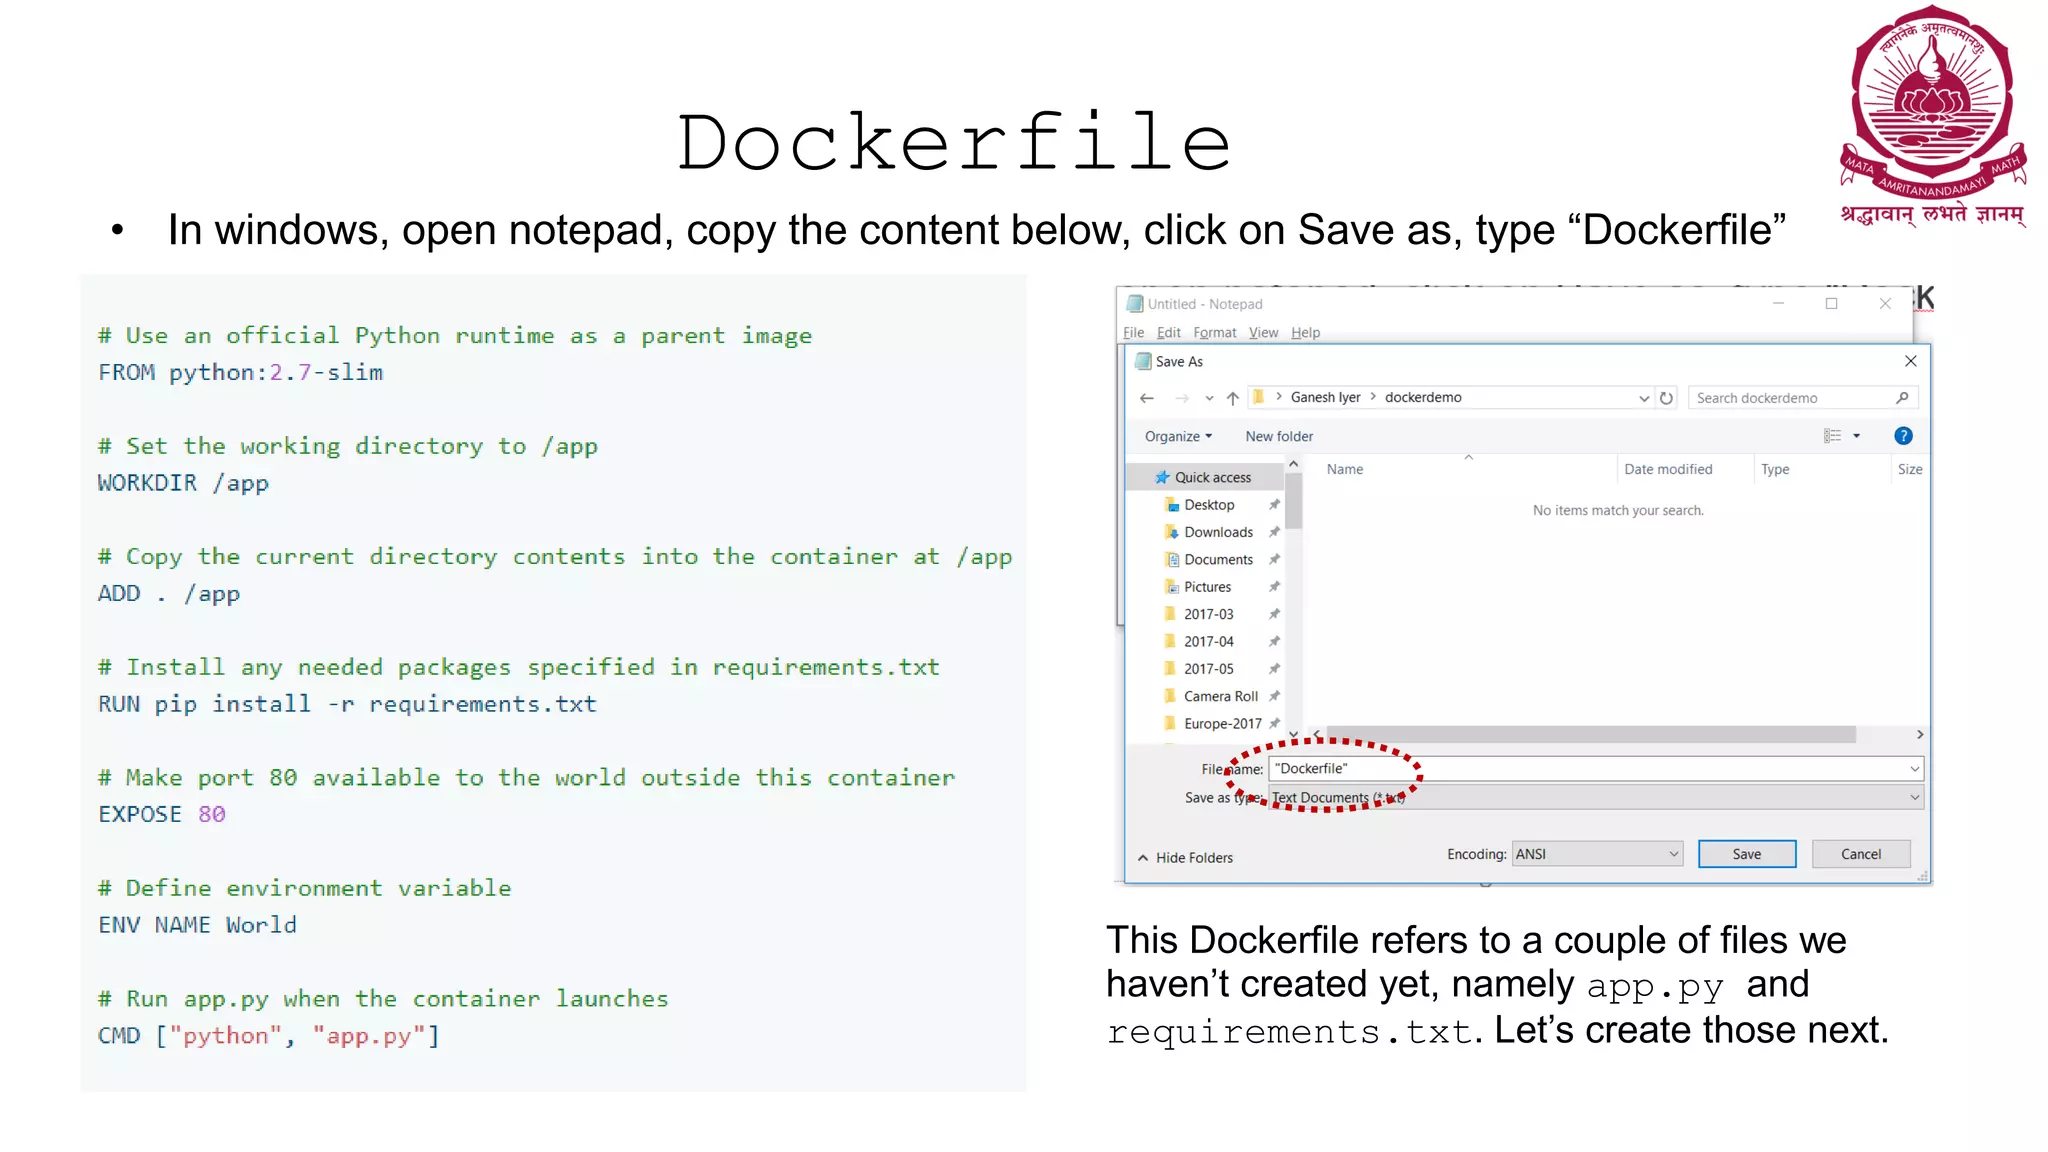Select the Europe-2017 folder

tap(1222, 723)
